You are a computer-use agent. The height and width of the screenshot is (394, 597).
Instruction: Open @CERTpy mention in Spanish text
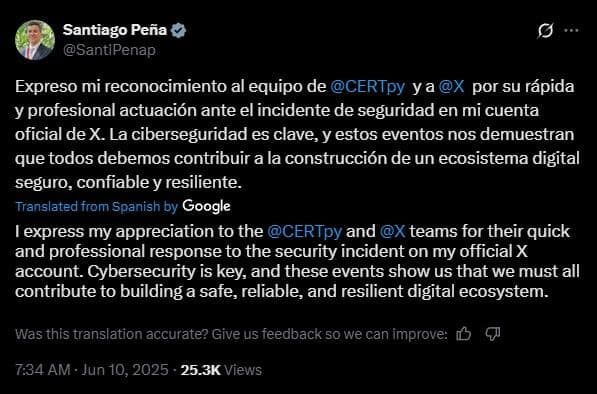point(367,87)
